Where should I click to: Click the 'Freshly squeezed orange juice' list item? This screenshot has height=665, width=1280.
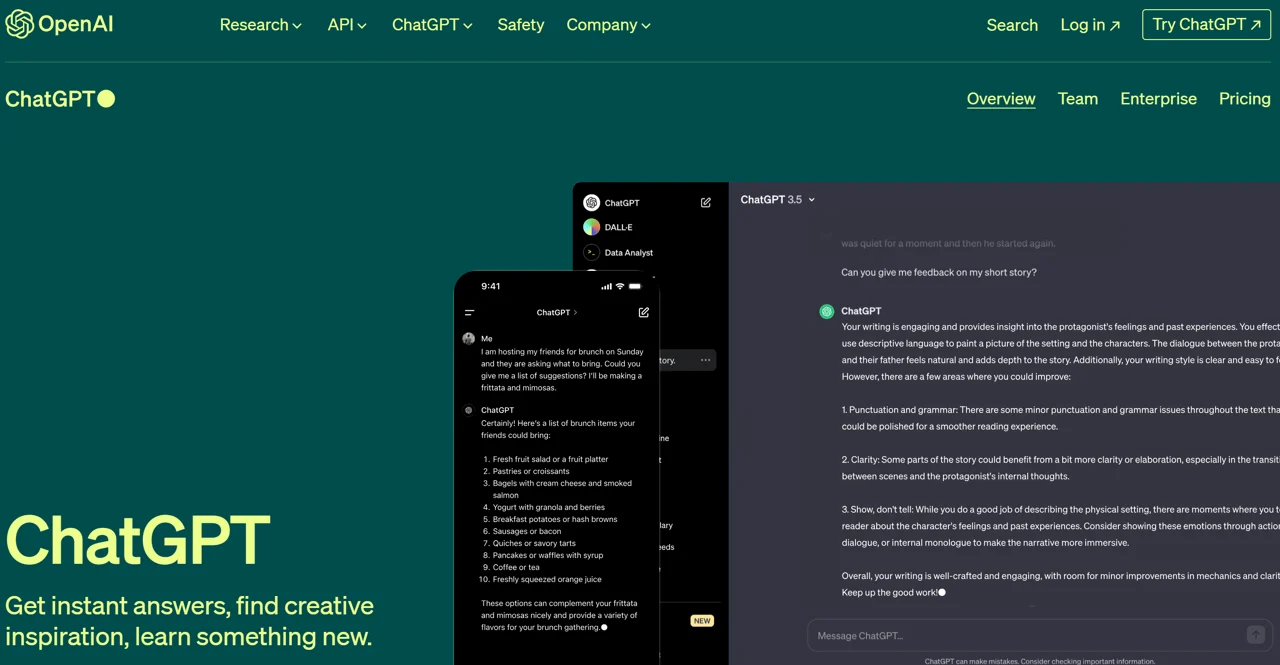[547, 580]
